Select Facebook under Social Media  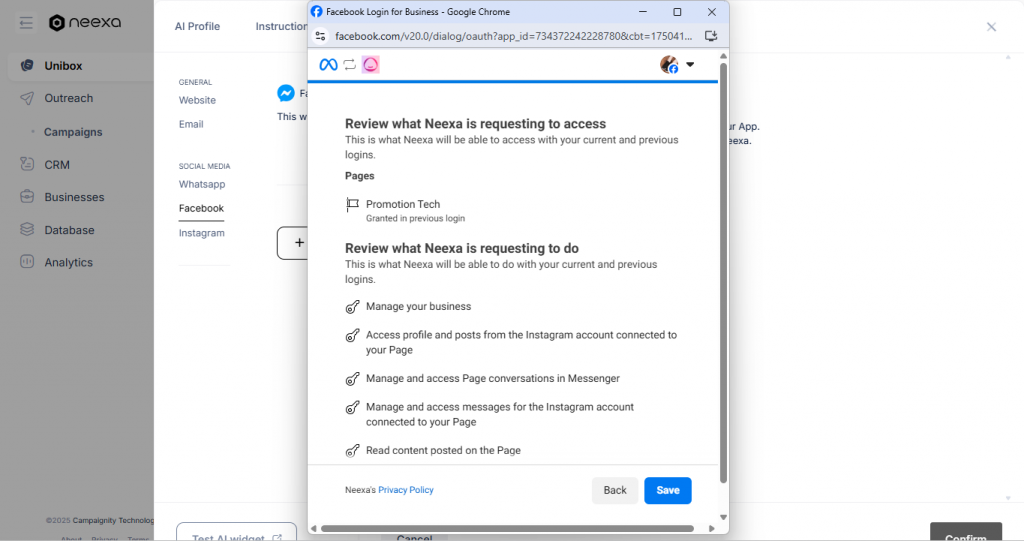(201, 208)
